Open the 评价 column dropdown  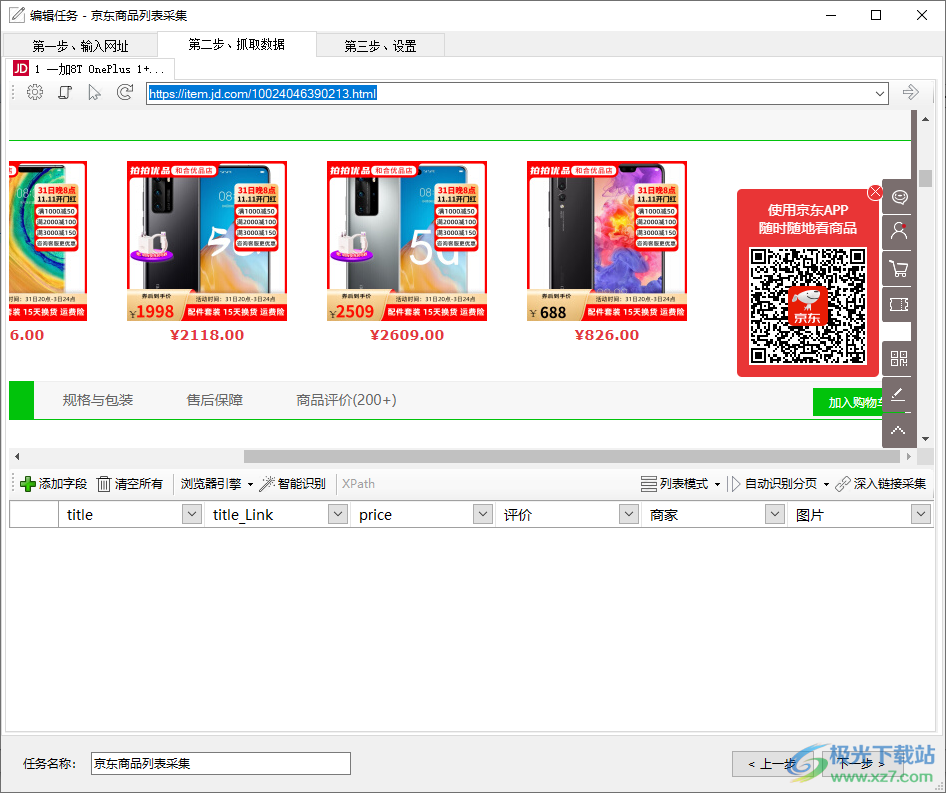(x=629, y=514)
